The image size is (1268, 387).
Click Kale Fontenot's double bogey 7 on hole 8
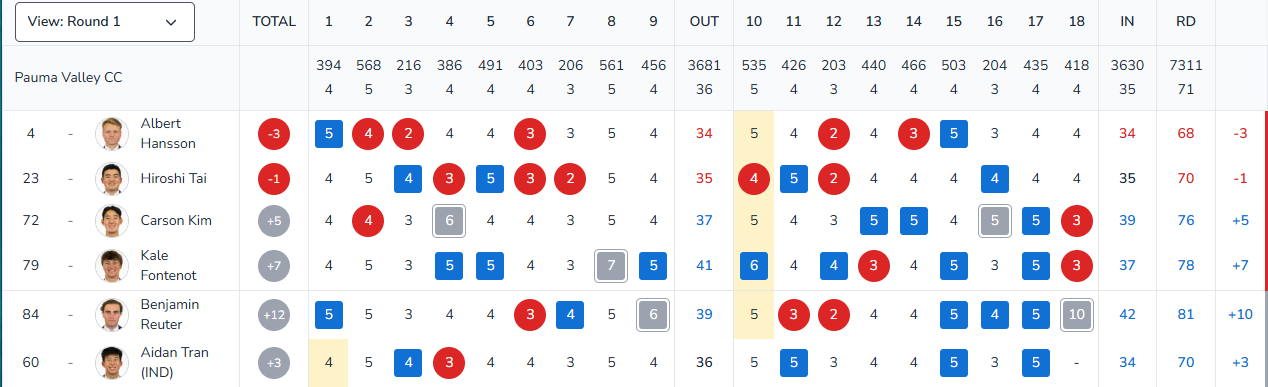point(610,265)
